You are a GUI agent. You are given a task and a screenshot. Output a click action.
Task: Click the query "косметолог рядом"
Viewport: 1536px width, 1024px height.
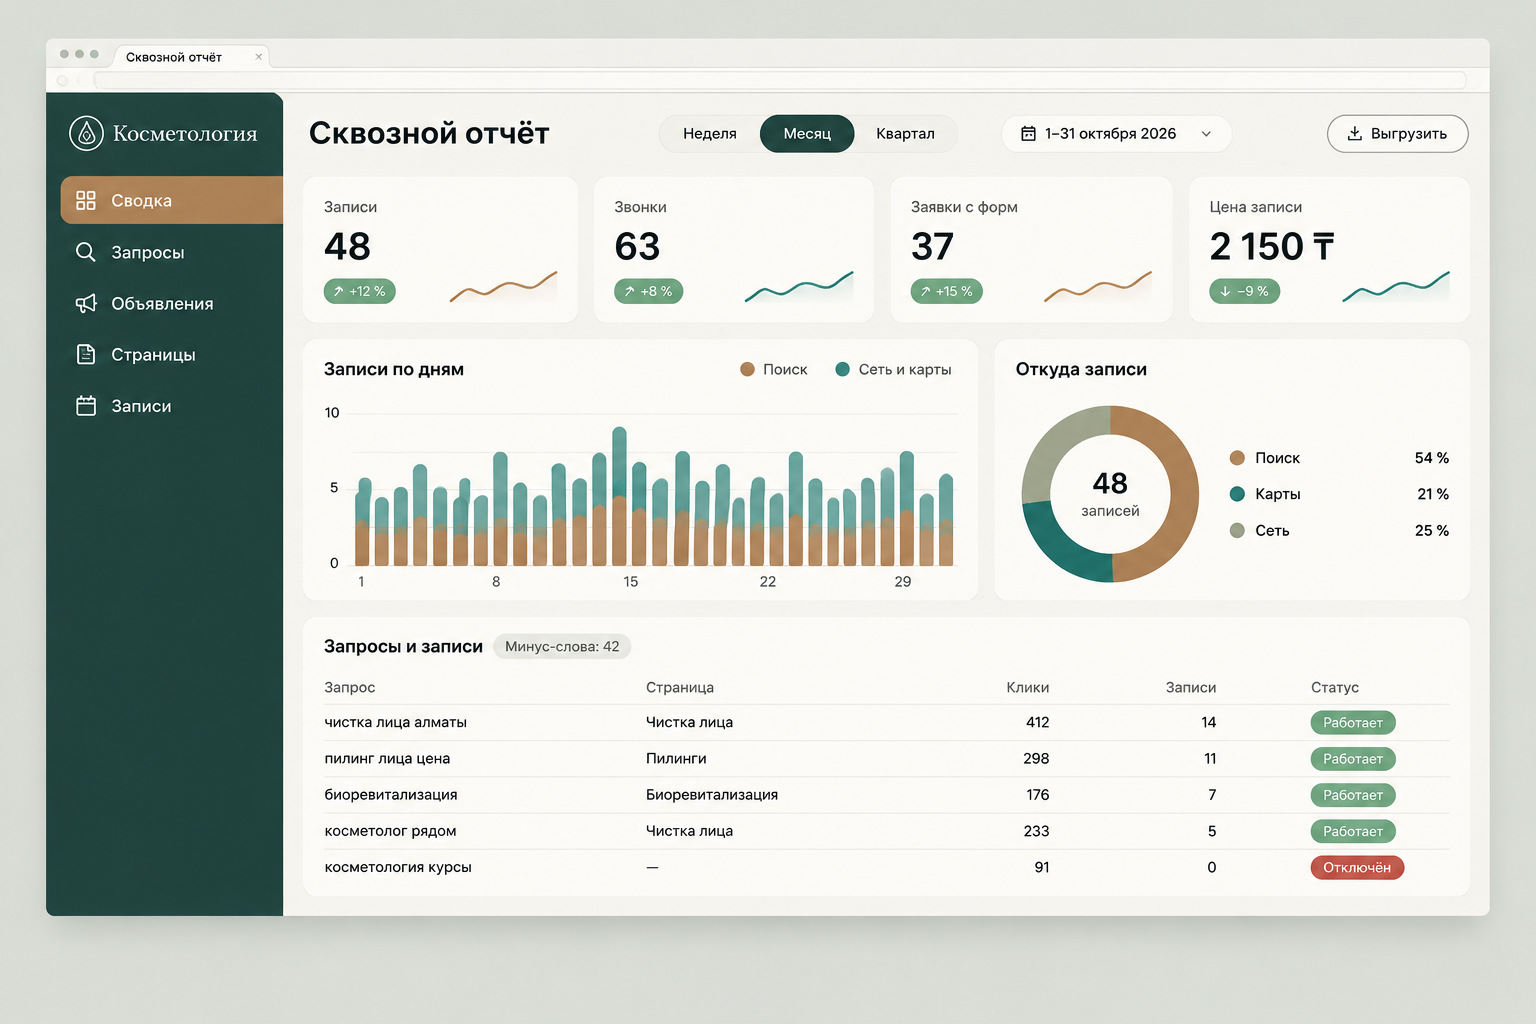pyautogui.click(x=390, y=831)
